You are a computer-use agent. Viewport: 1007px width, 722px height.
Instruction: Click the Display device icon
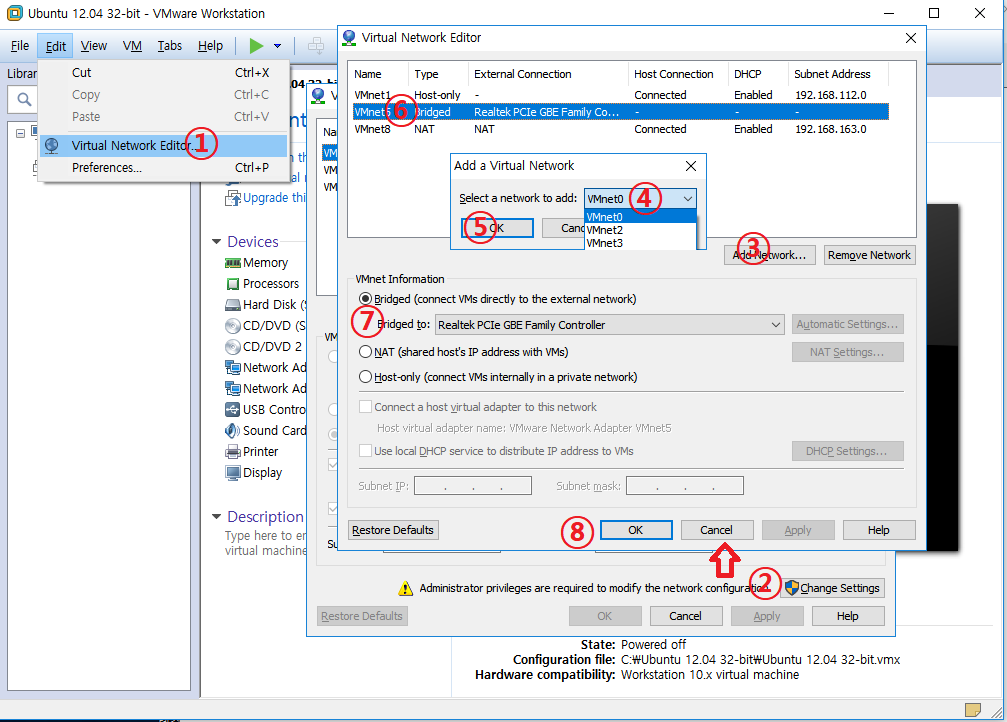233,472
